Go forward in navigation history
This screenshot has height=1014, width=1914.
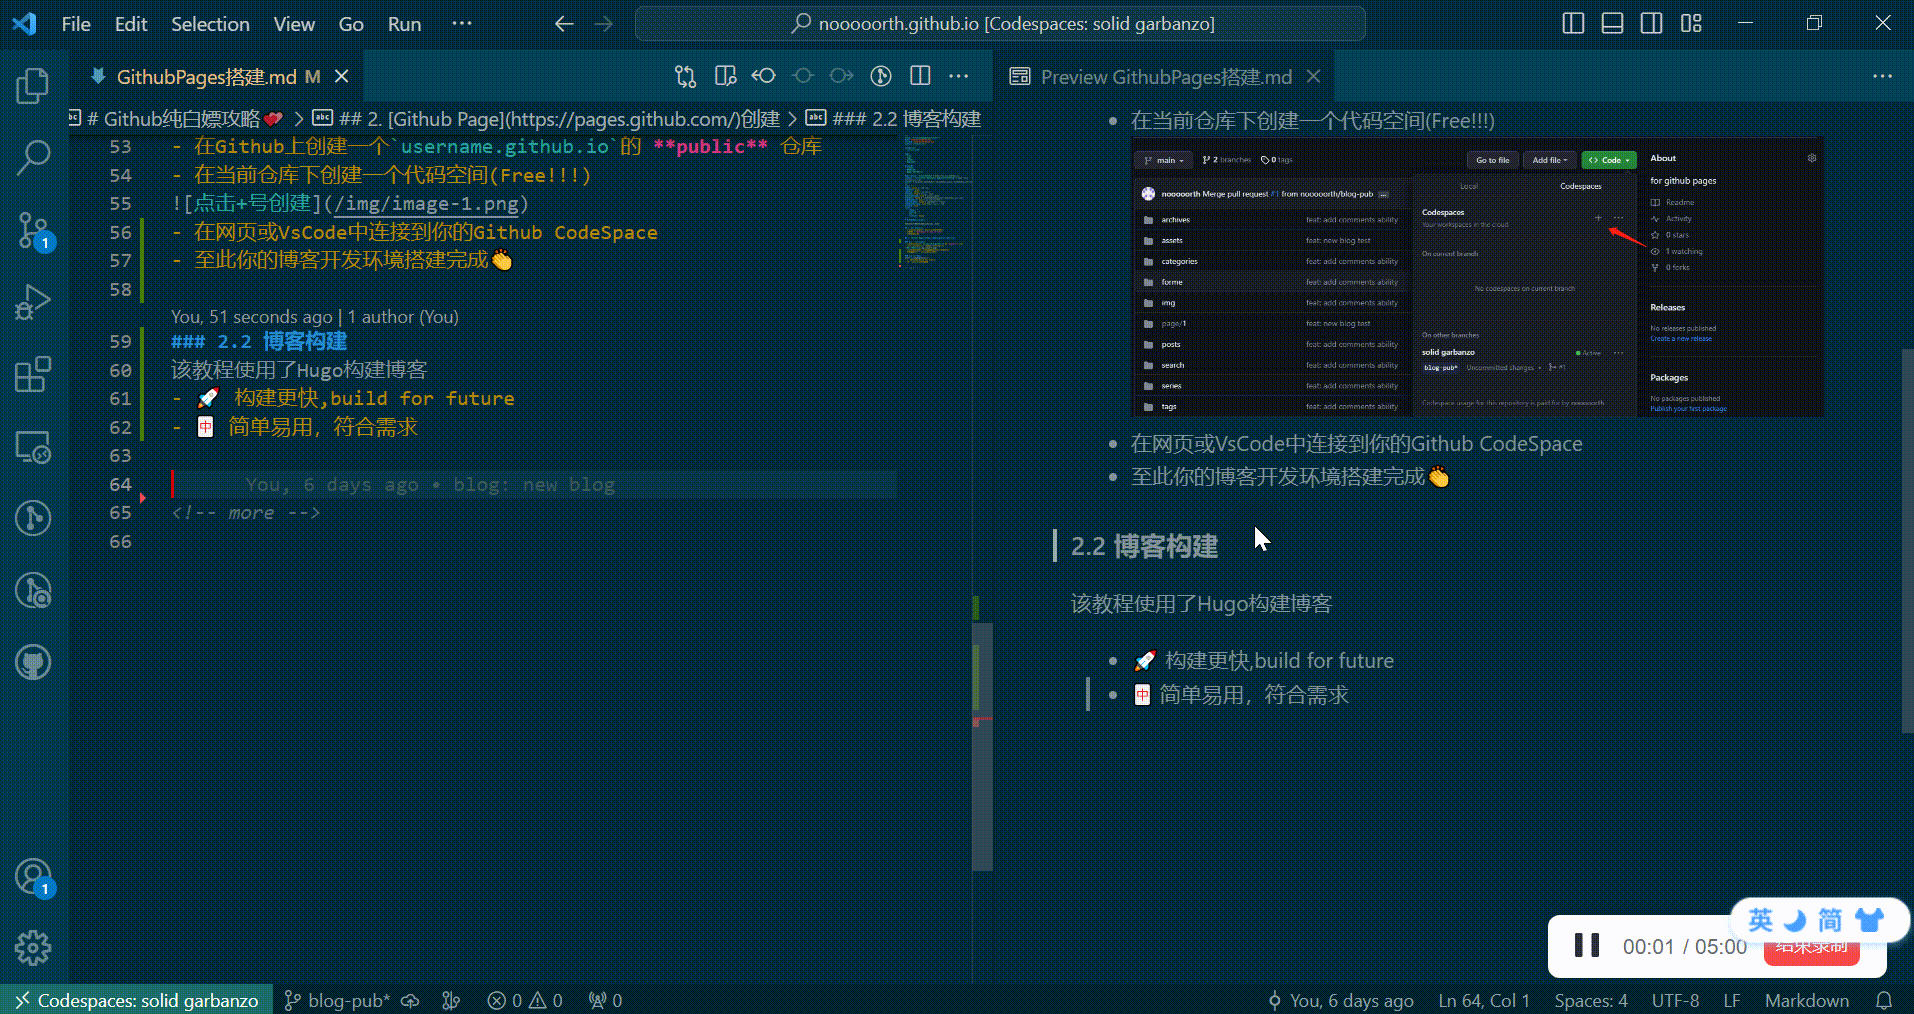(603, 23)
